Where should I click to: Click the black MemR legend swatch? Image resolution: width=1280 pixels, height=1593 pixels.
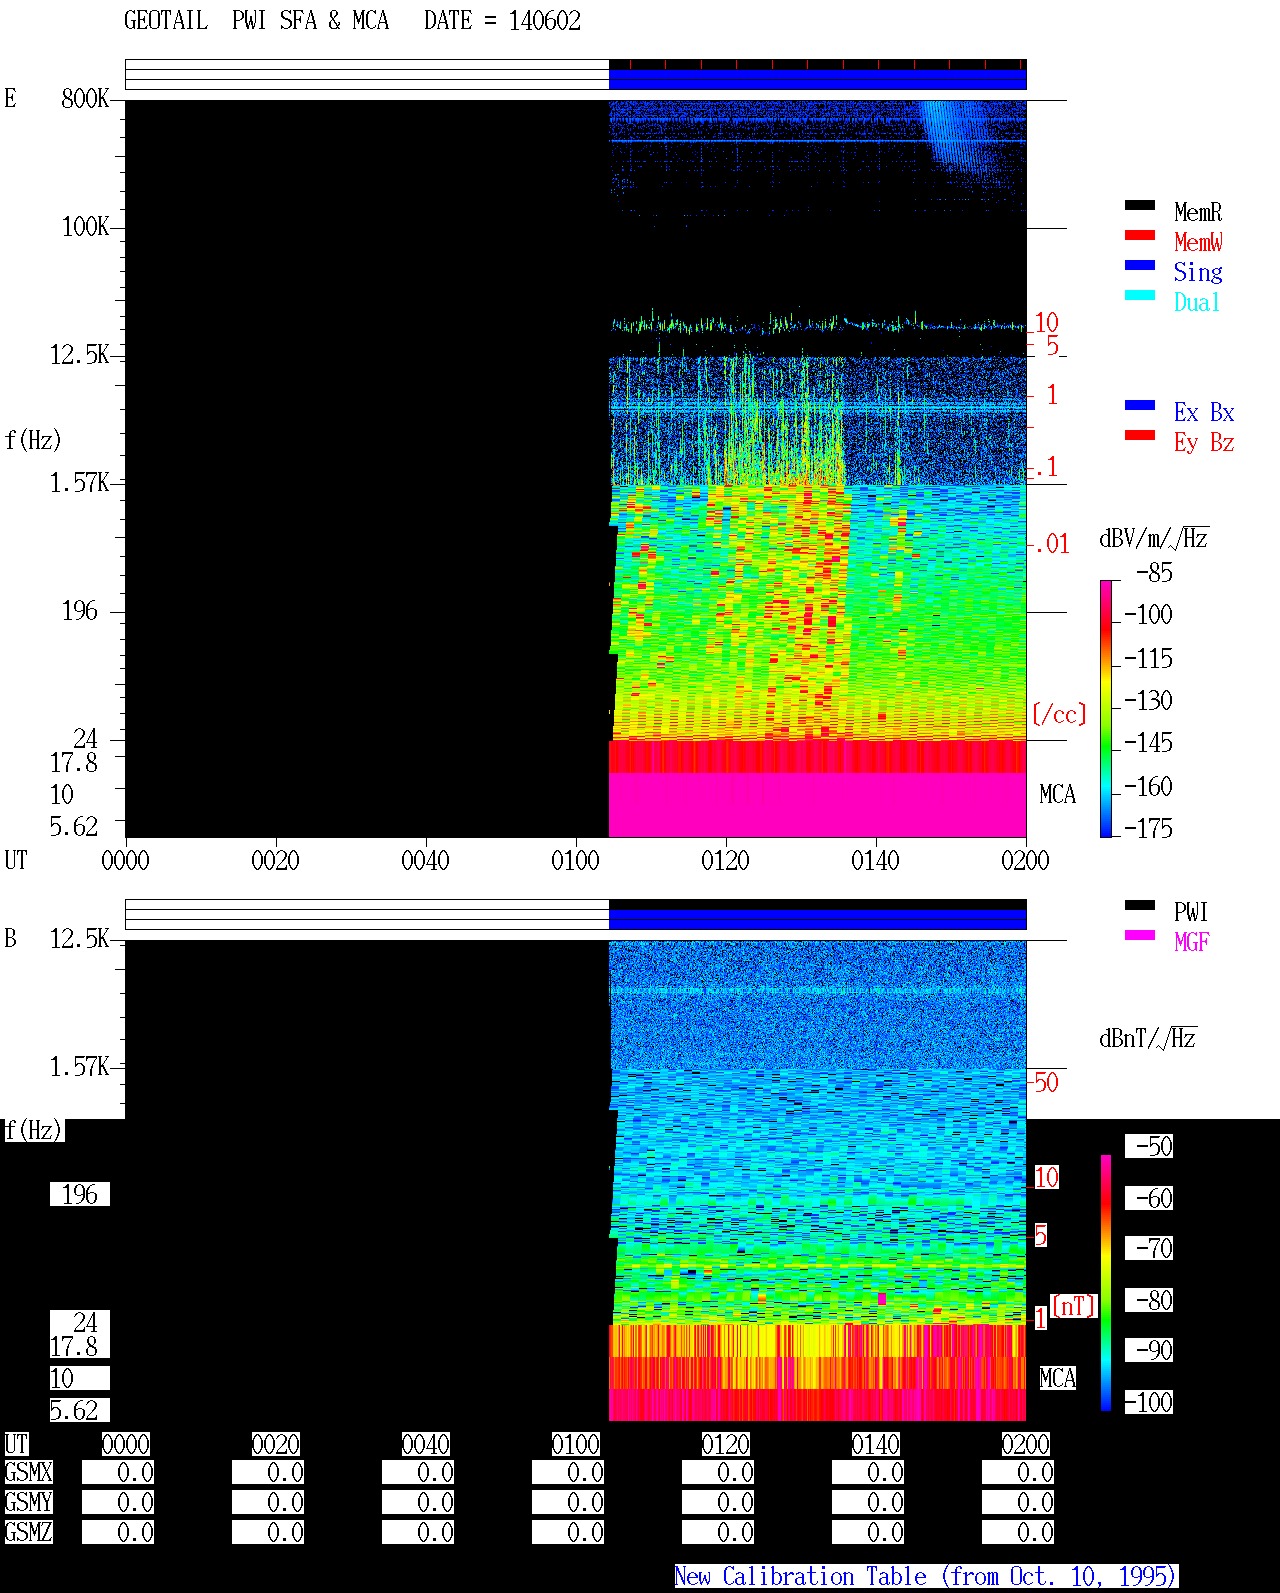(1140, 206)
